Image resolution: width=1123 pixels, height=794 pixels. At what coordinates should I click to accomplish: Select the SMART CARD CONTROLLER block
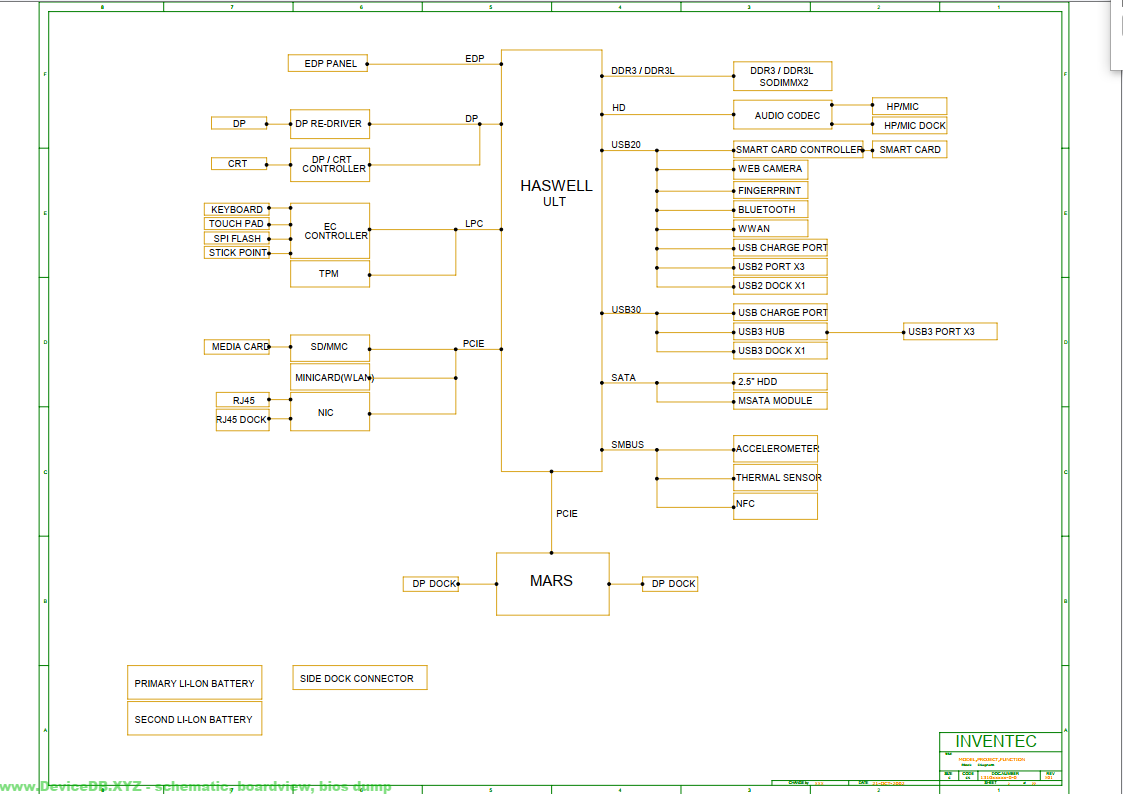pos(798,150)
